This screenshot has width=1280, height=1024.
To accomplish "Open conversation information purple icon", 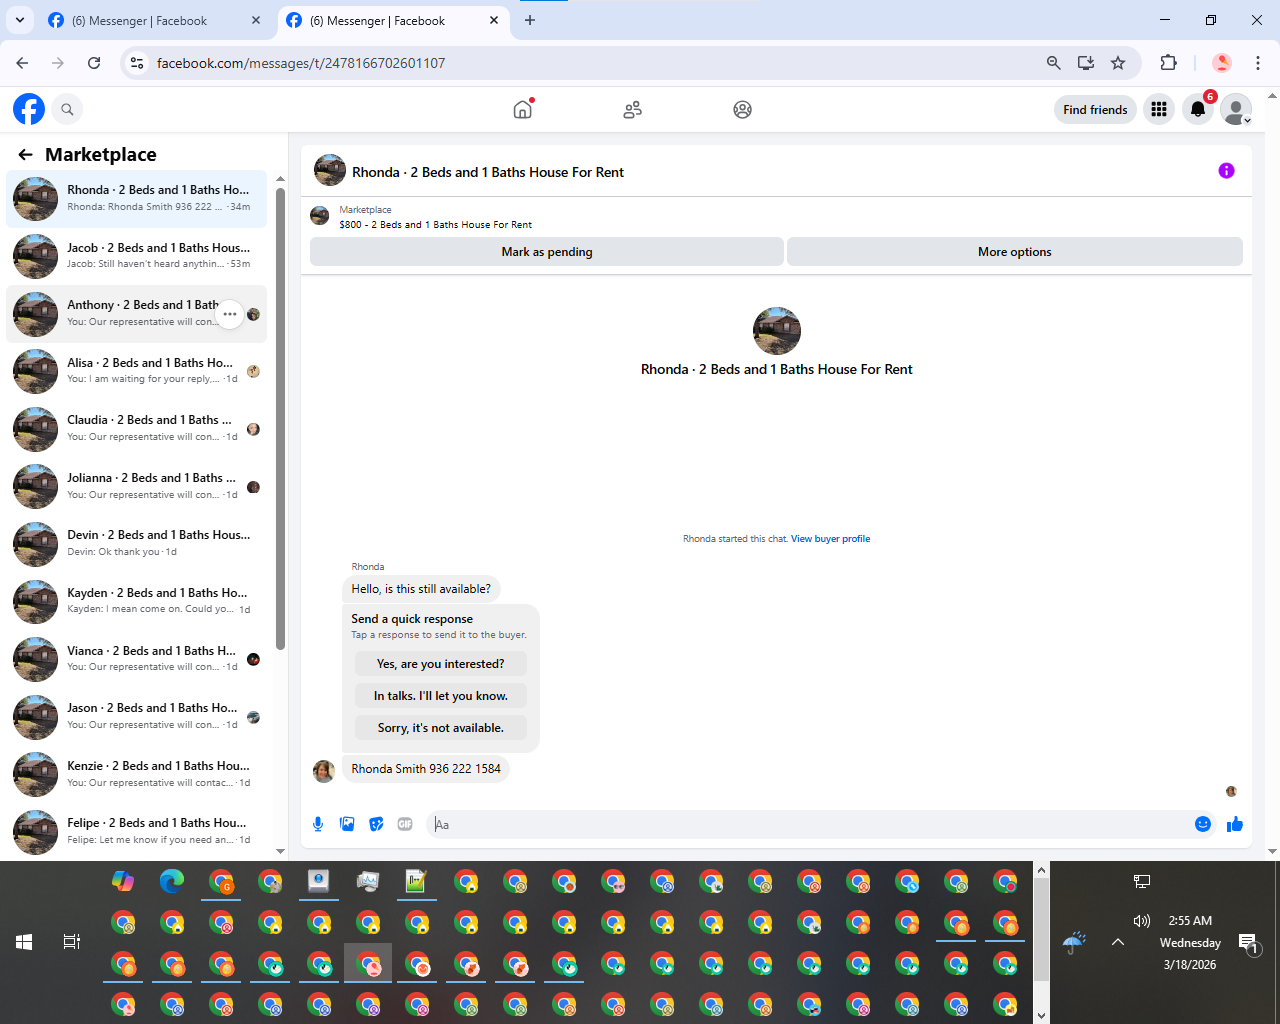I will (1226, 171).
